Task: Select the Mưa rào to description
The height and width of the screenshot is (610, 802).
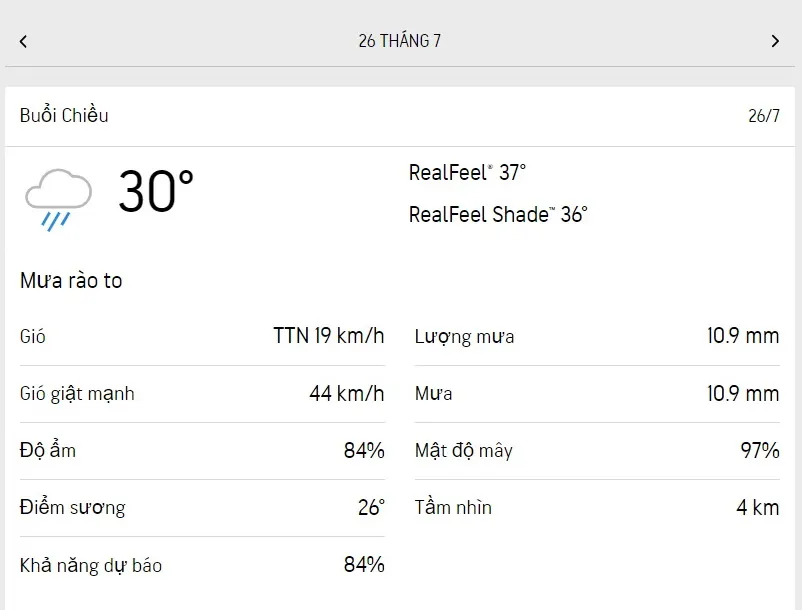Action: [71, 281]
